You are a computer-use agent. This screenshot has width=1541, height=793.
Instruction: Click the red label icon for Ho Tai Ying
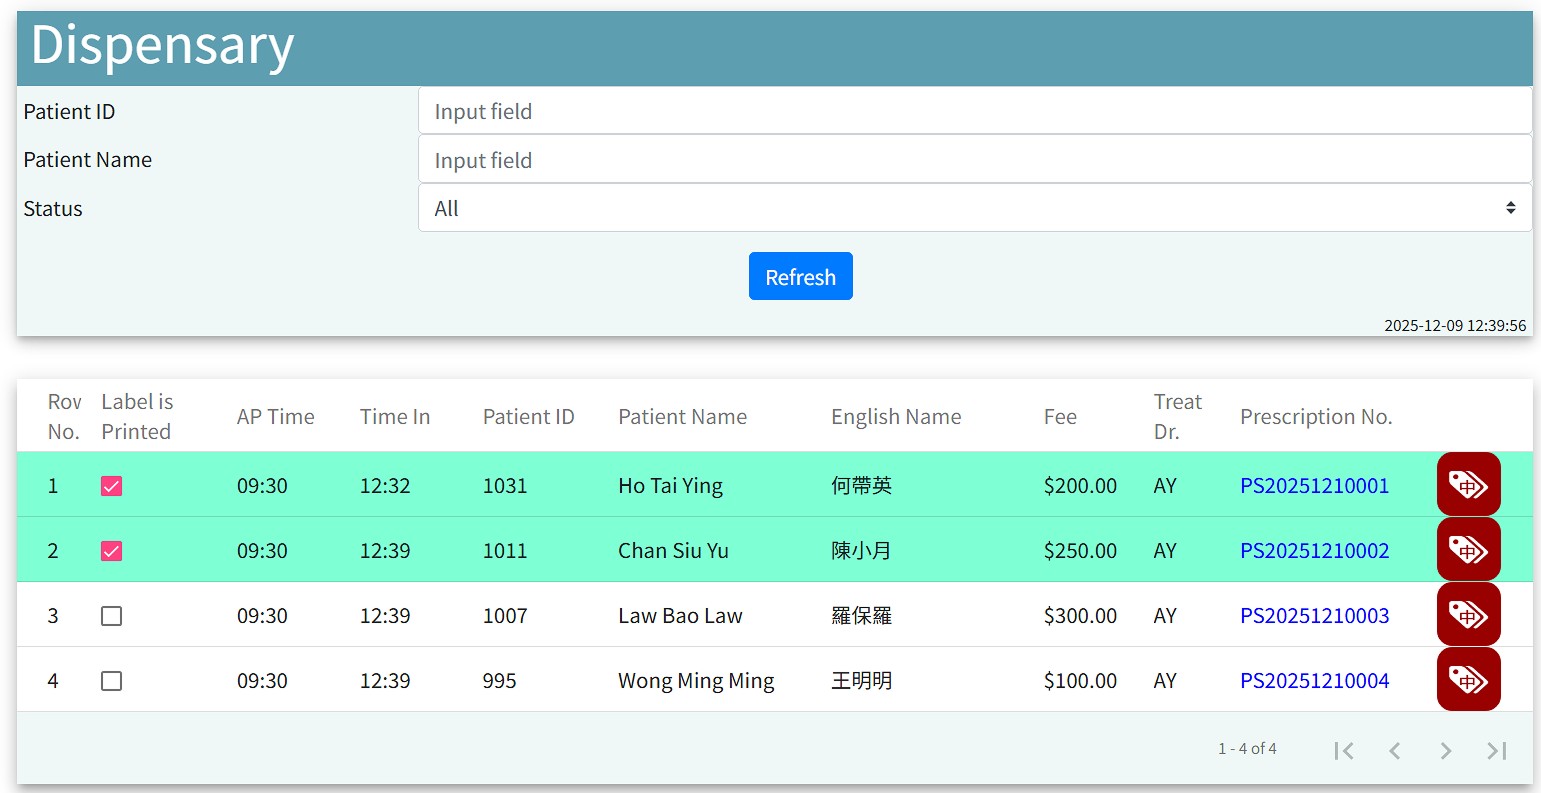pyautogui.click(x=1468, y=485)
